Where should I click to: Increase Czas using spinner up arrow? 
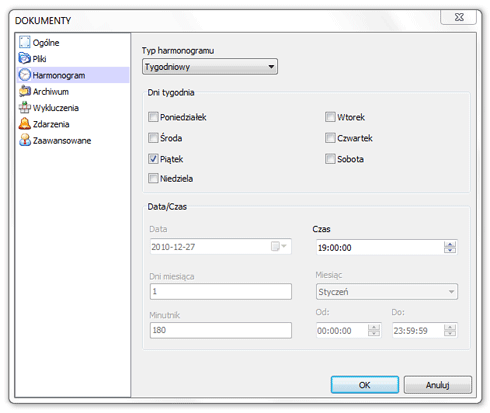[450, 244]
